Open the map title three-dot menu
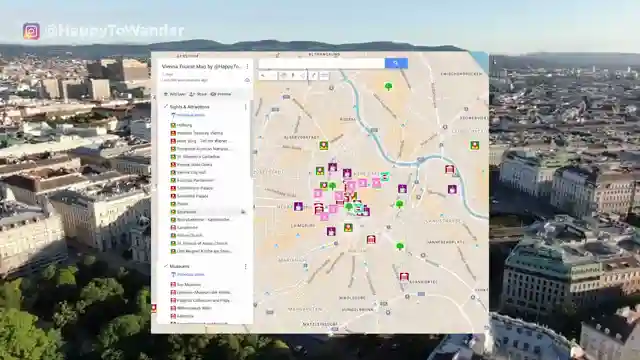The width and height of the screenshot is (640, 360). pos(247,66)
